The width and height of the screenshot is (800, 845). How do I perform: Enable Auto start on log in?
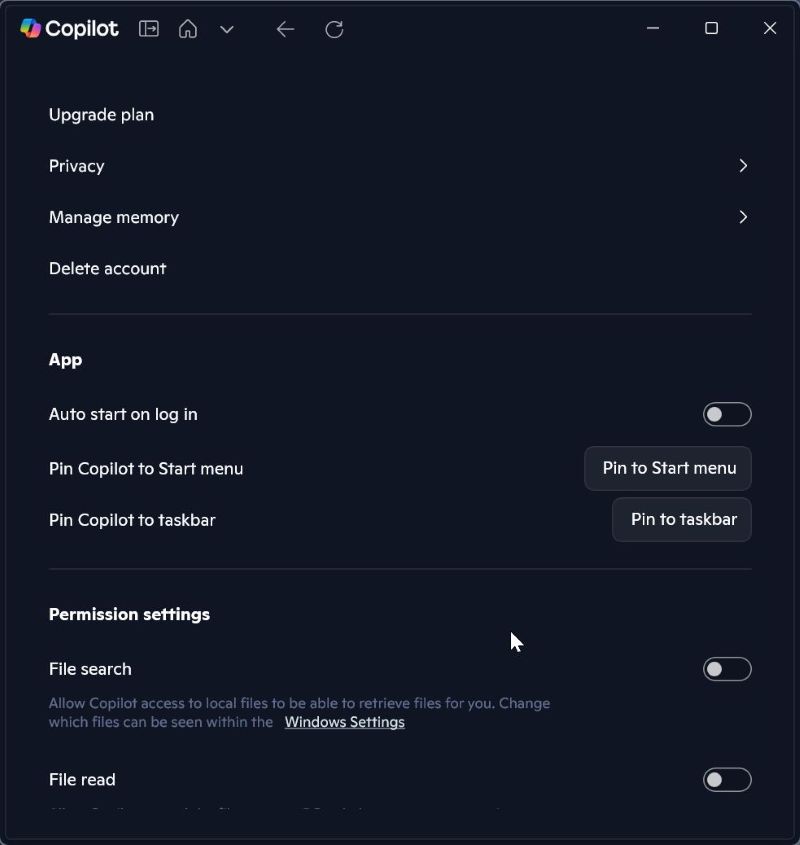pyautogui.click(x=727, y=414)
